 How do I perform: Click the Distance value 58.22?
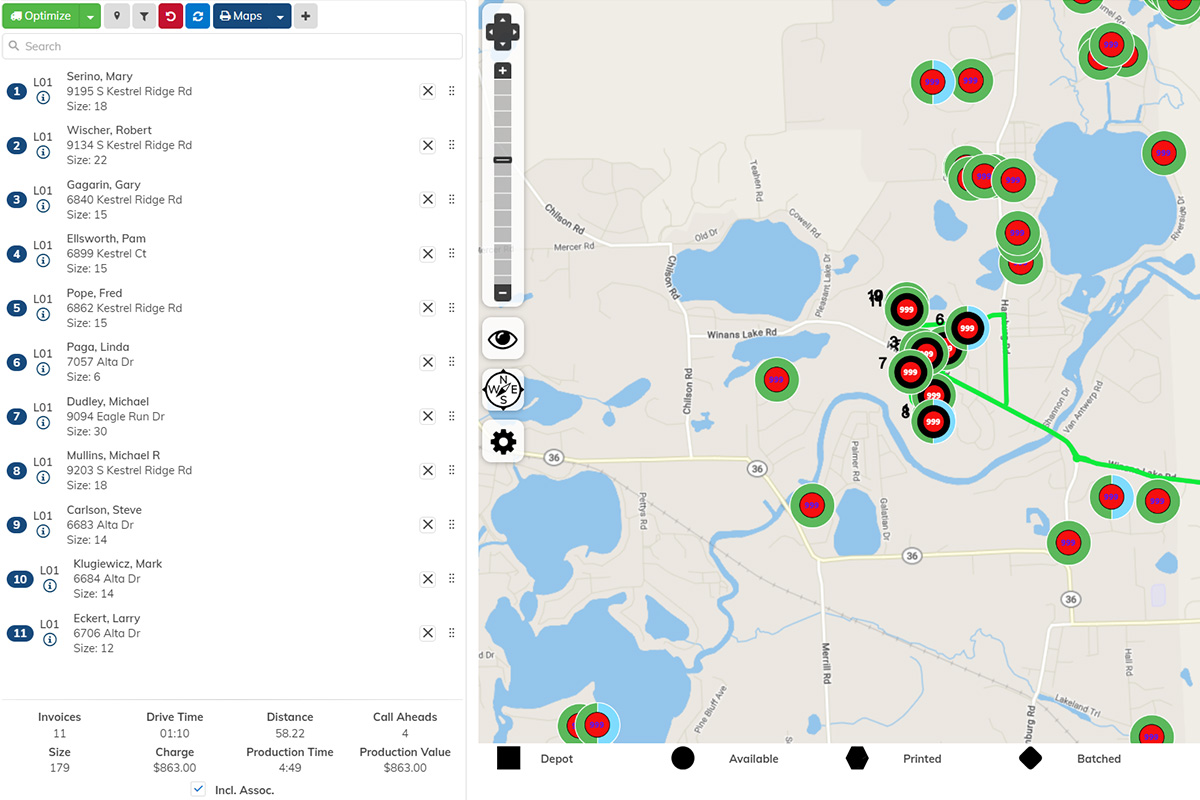pyautogui.click(x=290, y=733)
